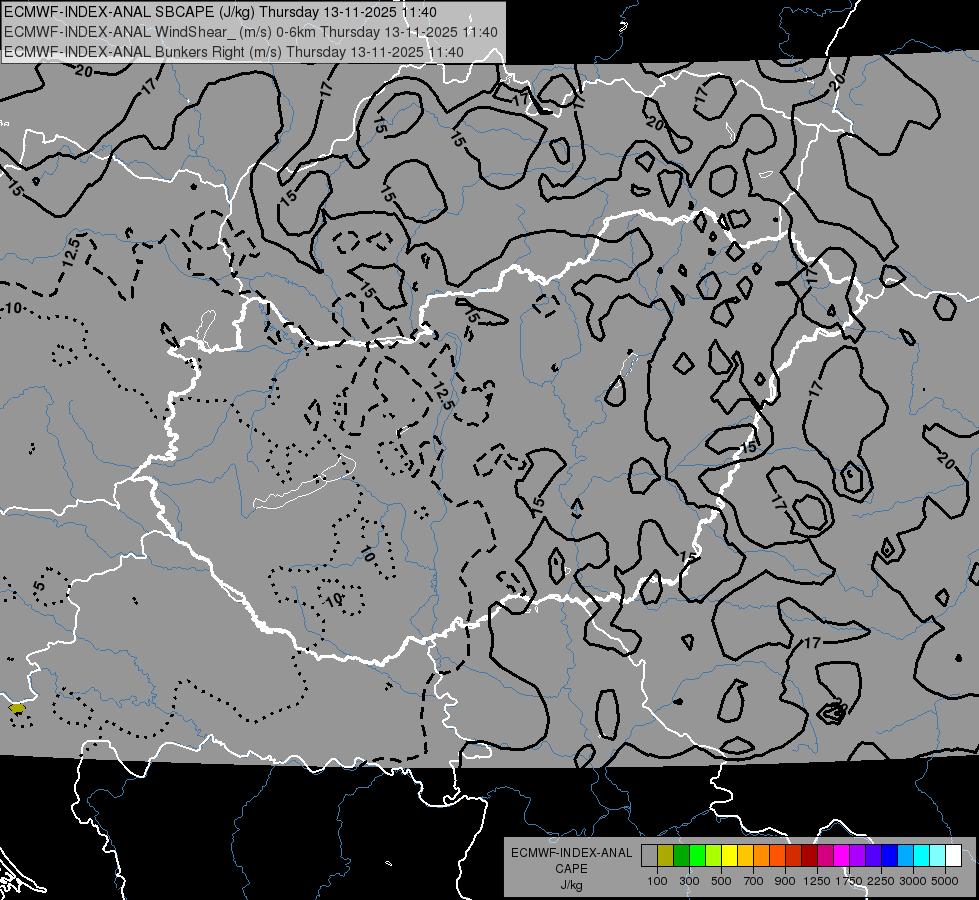
Task: Click the olive CAPE patch on the map
Action: coord(17,708)
